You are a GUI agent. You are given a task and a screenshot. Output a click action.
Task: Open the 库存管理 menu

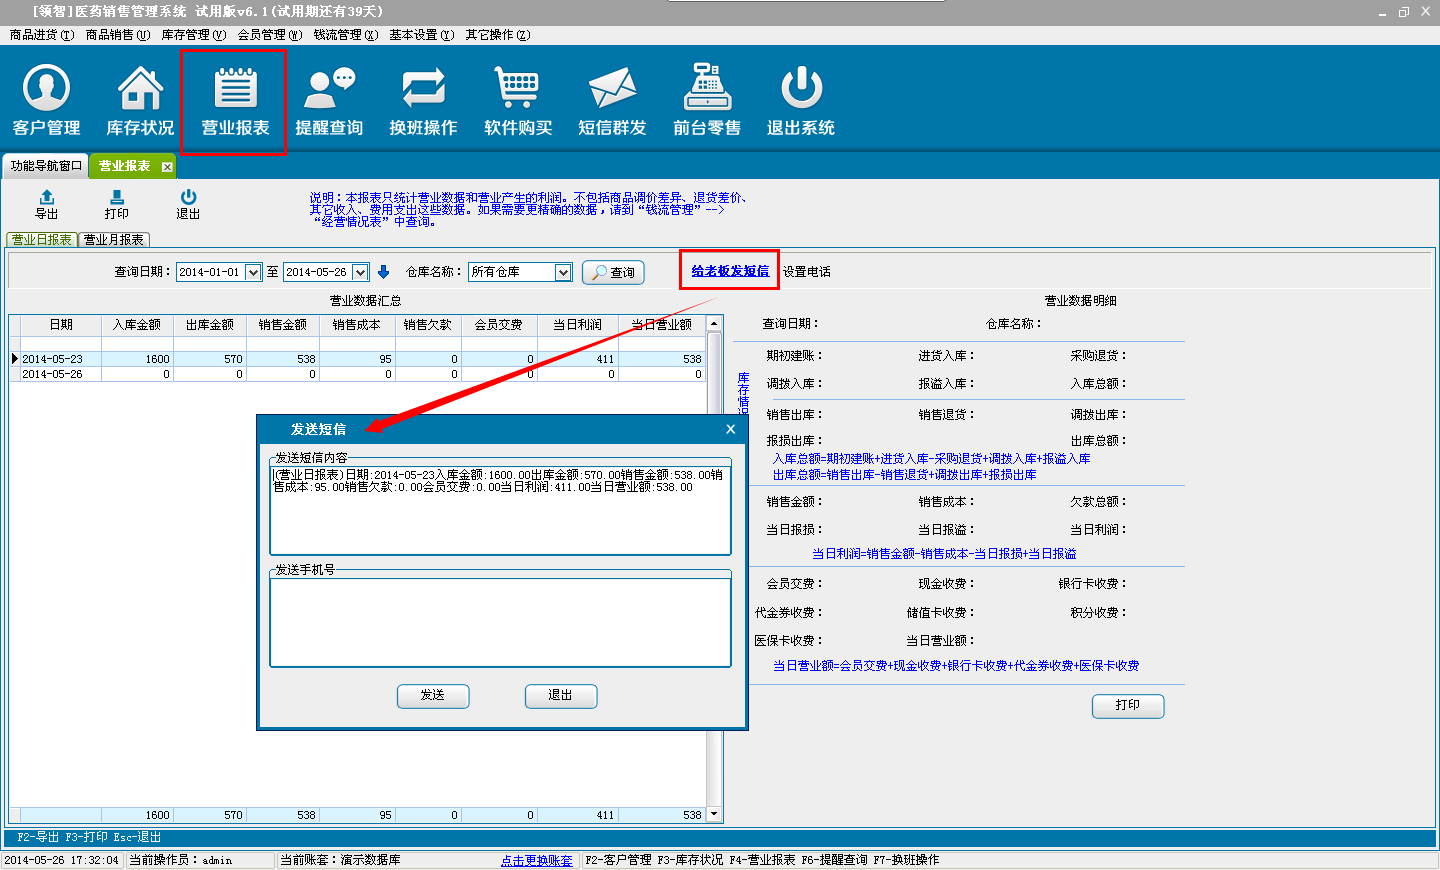tap(193, 35)
